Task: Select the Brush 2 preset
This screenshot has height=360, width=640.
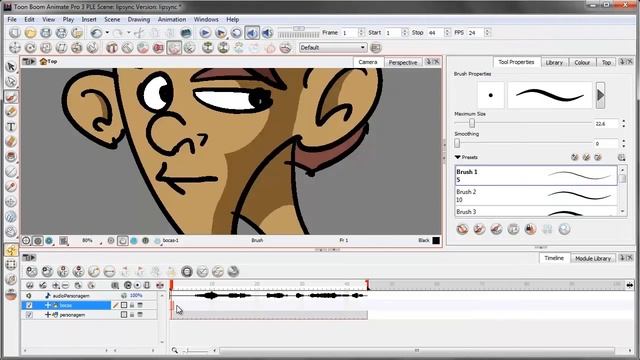Action: 536,196
